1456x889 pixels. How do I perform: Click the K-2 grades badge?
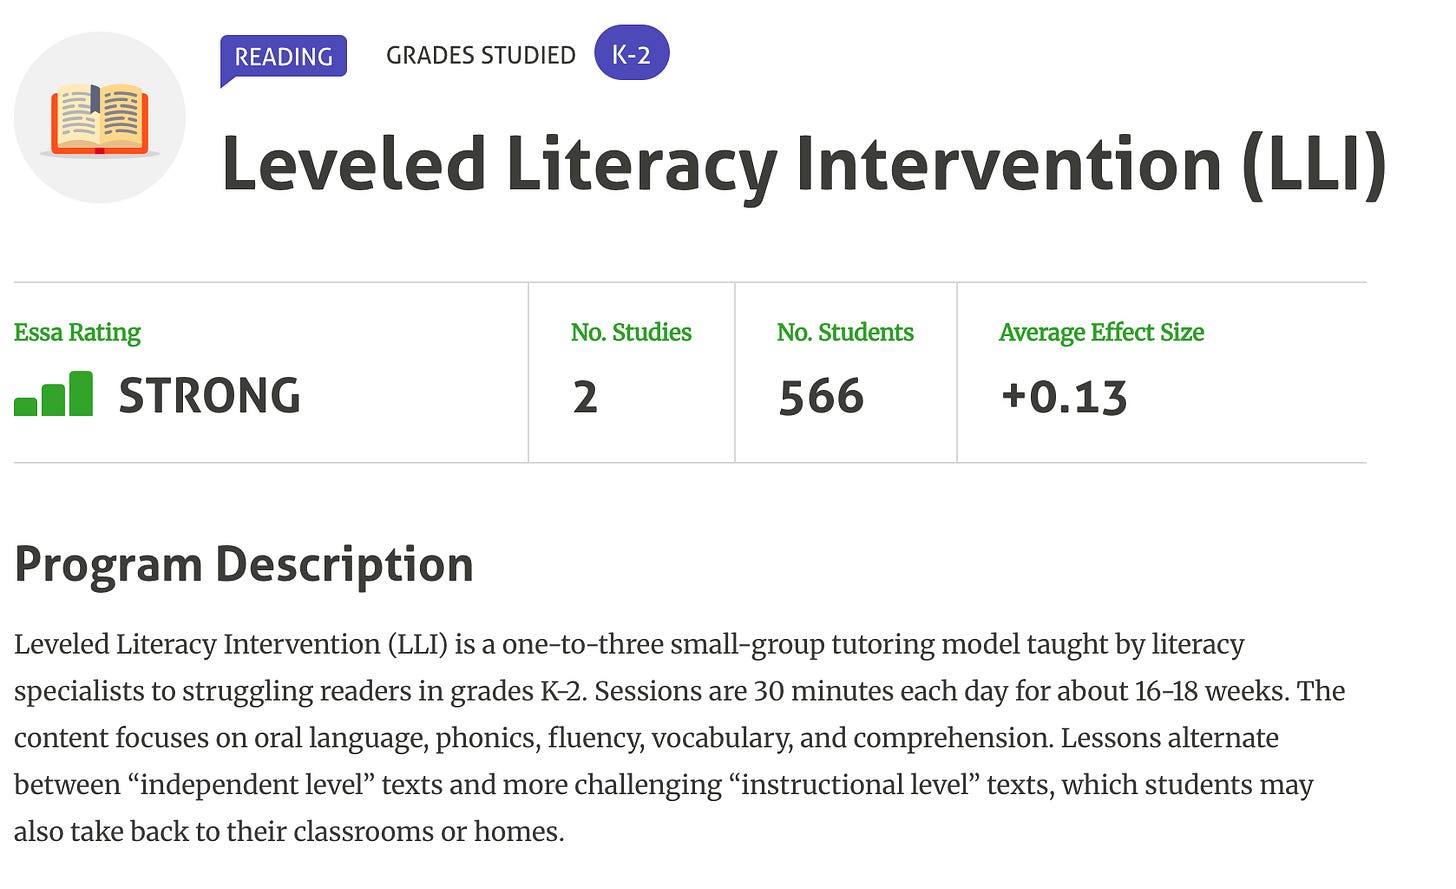pyautogui.click(x=631, y=53)
